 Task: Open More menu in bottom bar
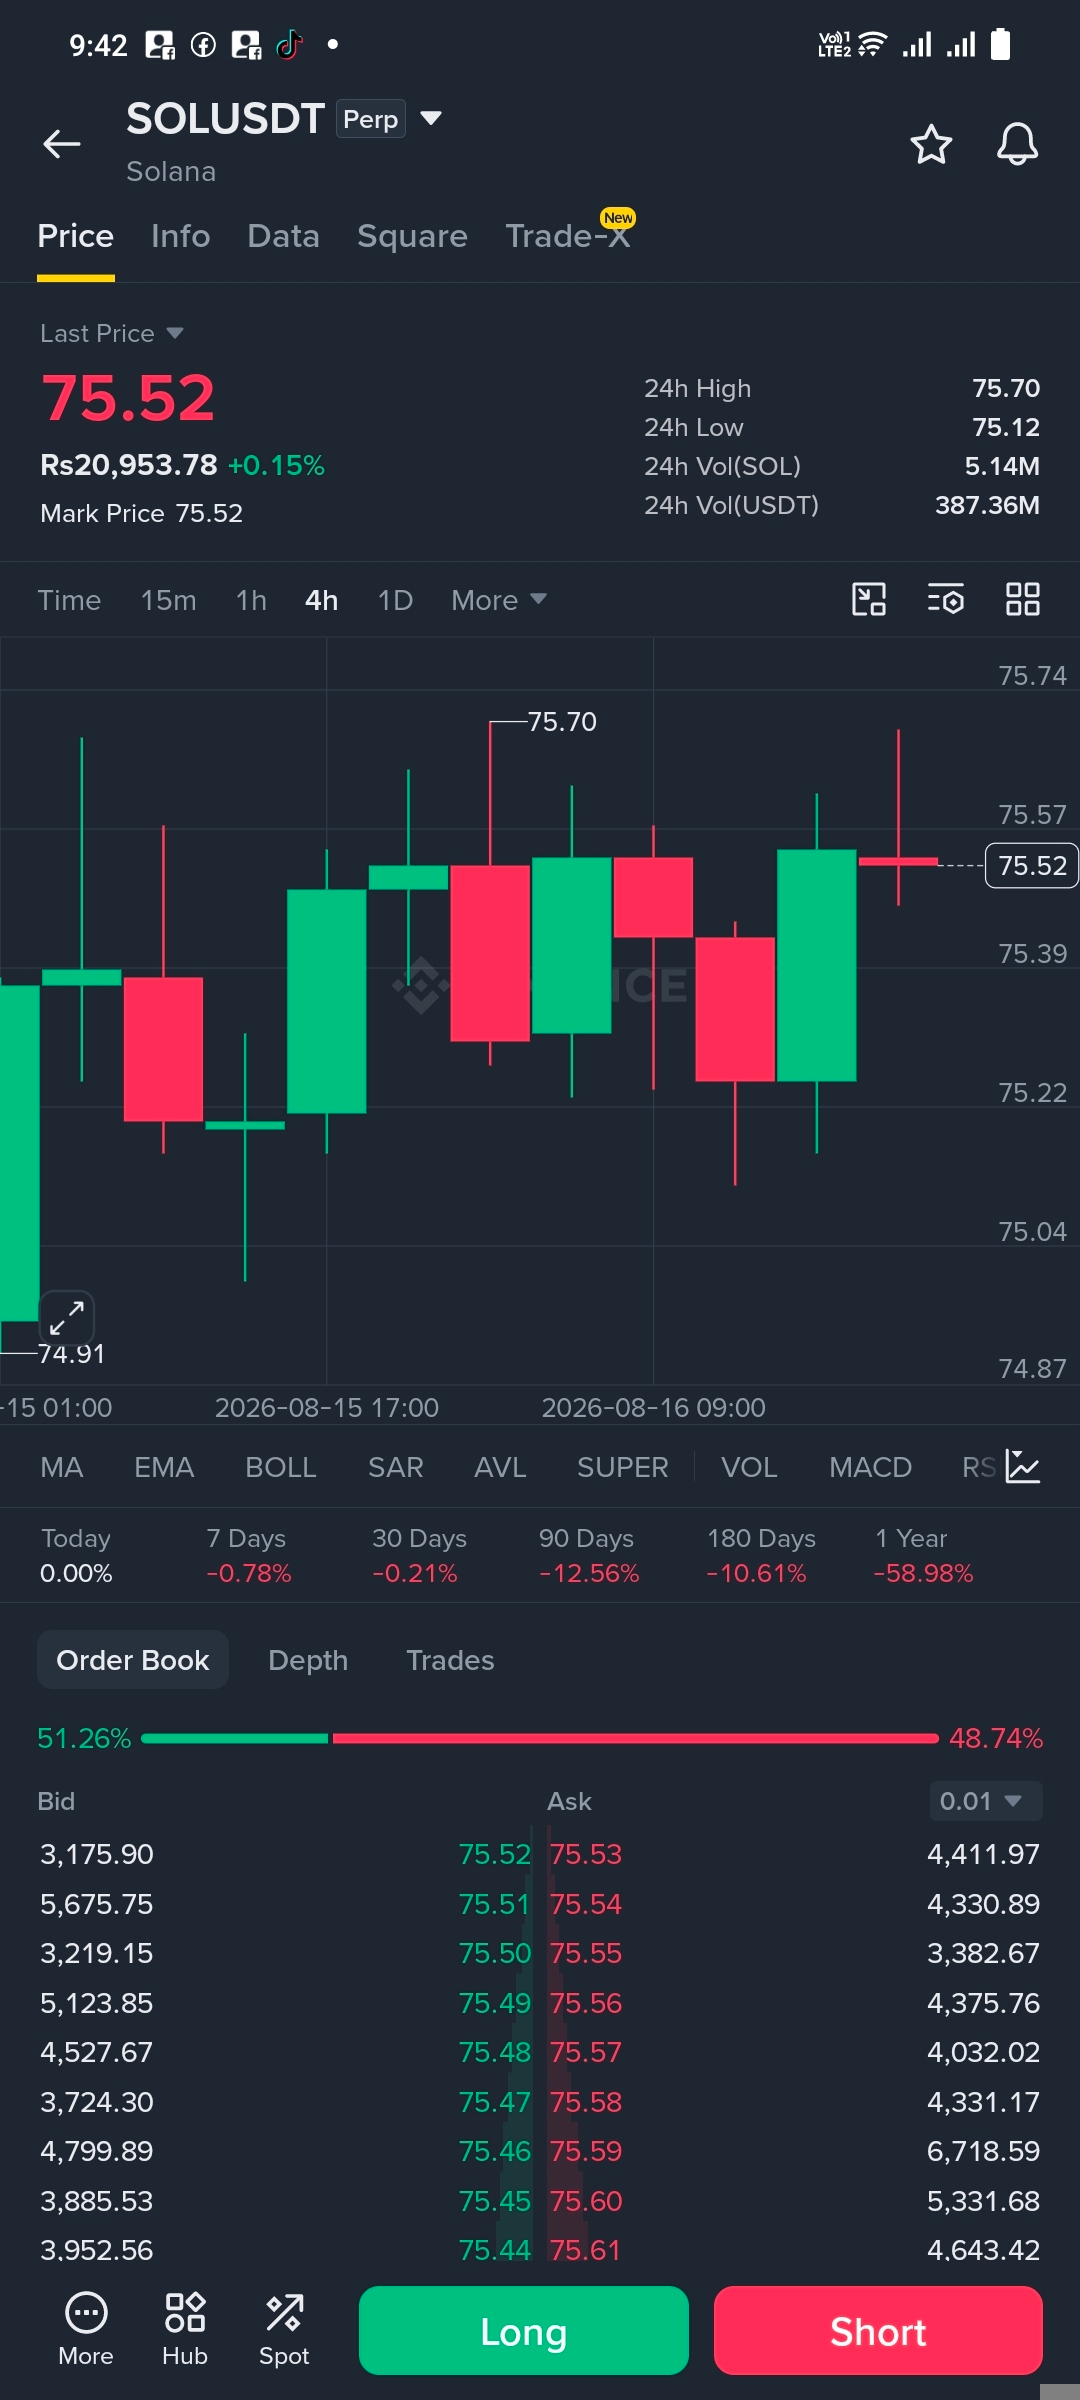point(86,2330)
